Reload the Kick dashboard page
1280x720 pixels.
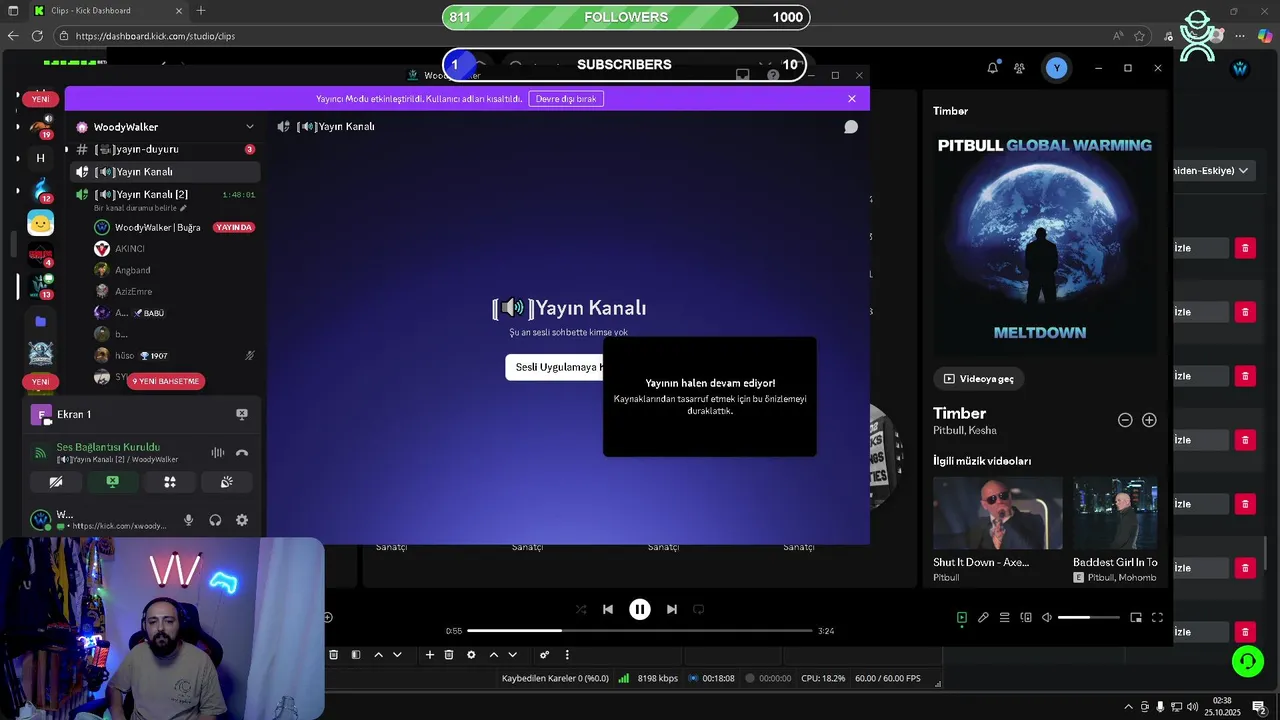(37, 36)
